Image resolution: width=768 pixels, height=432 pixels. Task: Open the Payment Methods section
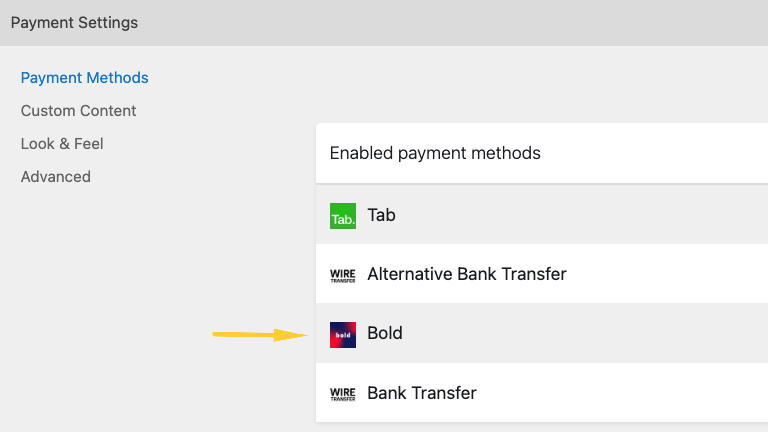pyautogui.click(x=84, y=78)
